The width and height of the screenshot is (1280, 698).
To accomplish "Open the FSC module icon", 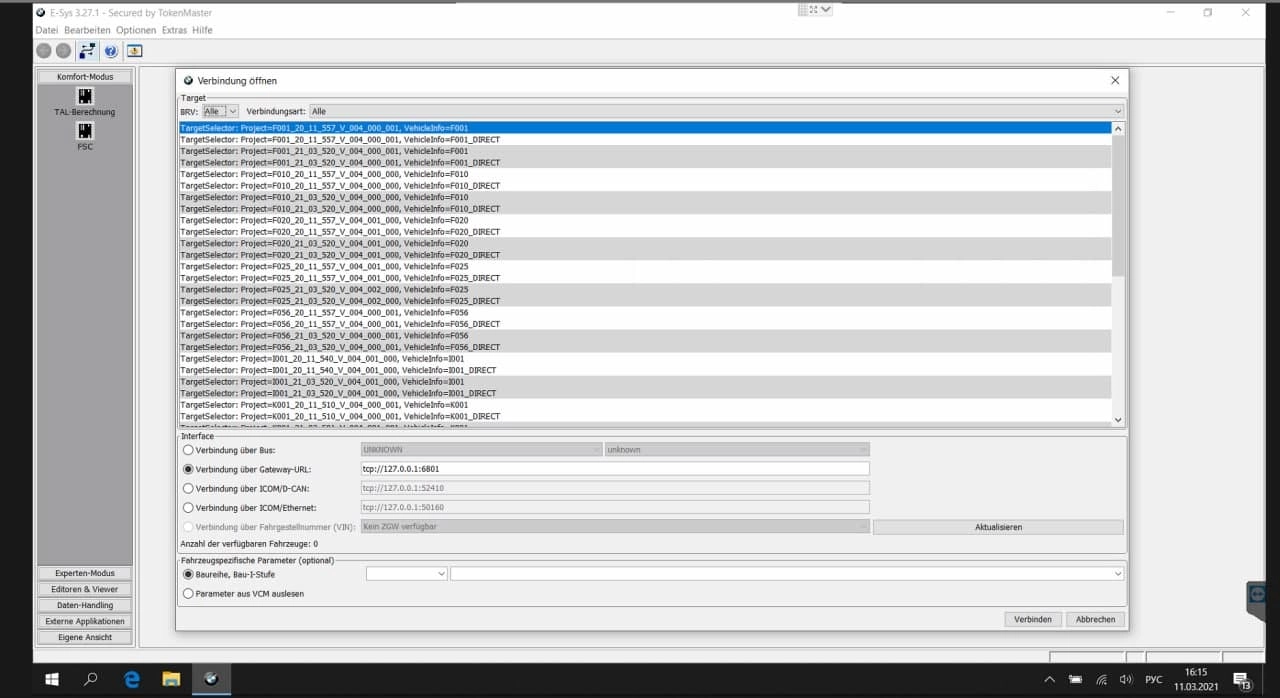I will (85, 131).
